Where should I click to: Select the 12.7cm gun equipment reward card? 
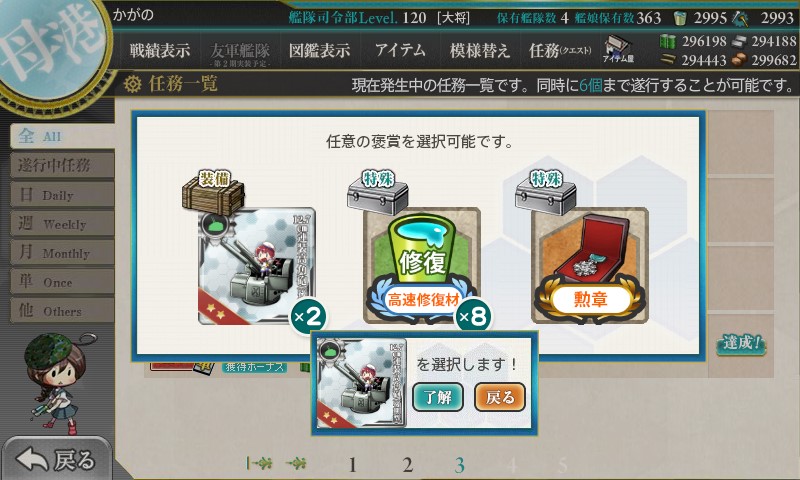click(x=257, y=266)
